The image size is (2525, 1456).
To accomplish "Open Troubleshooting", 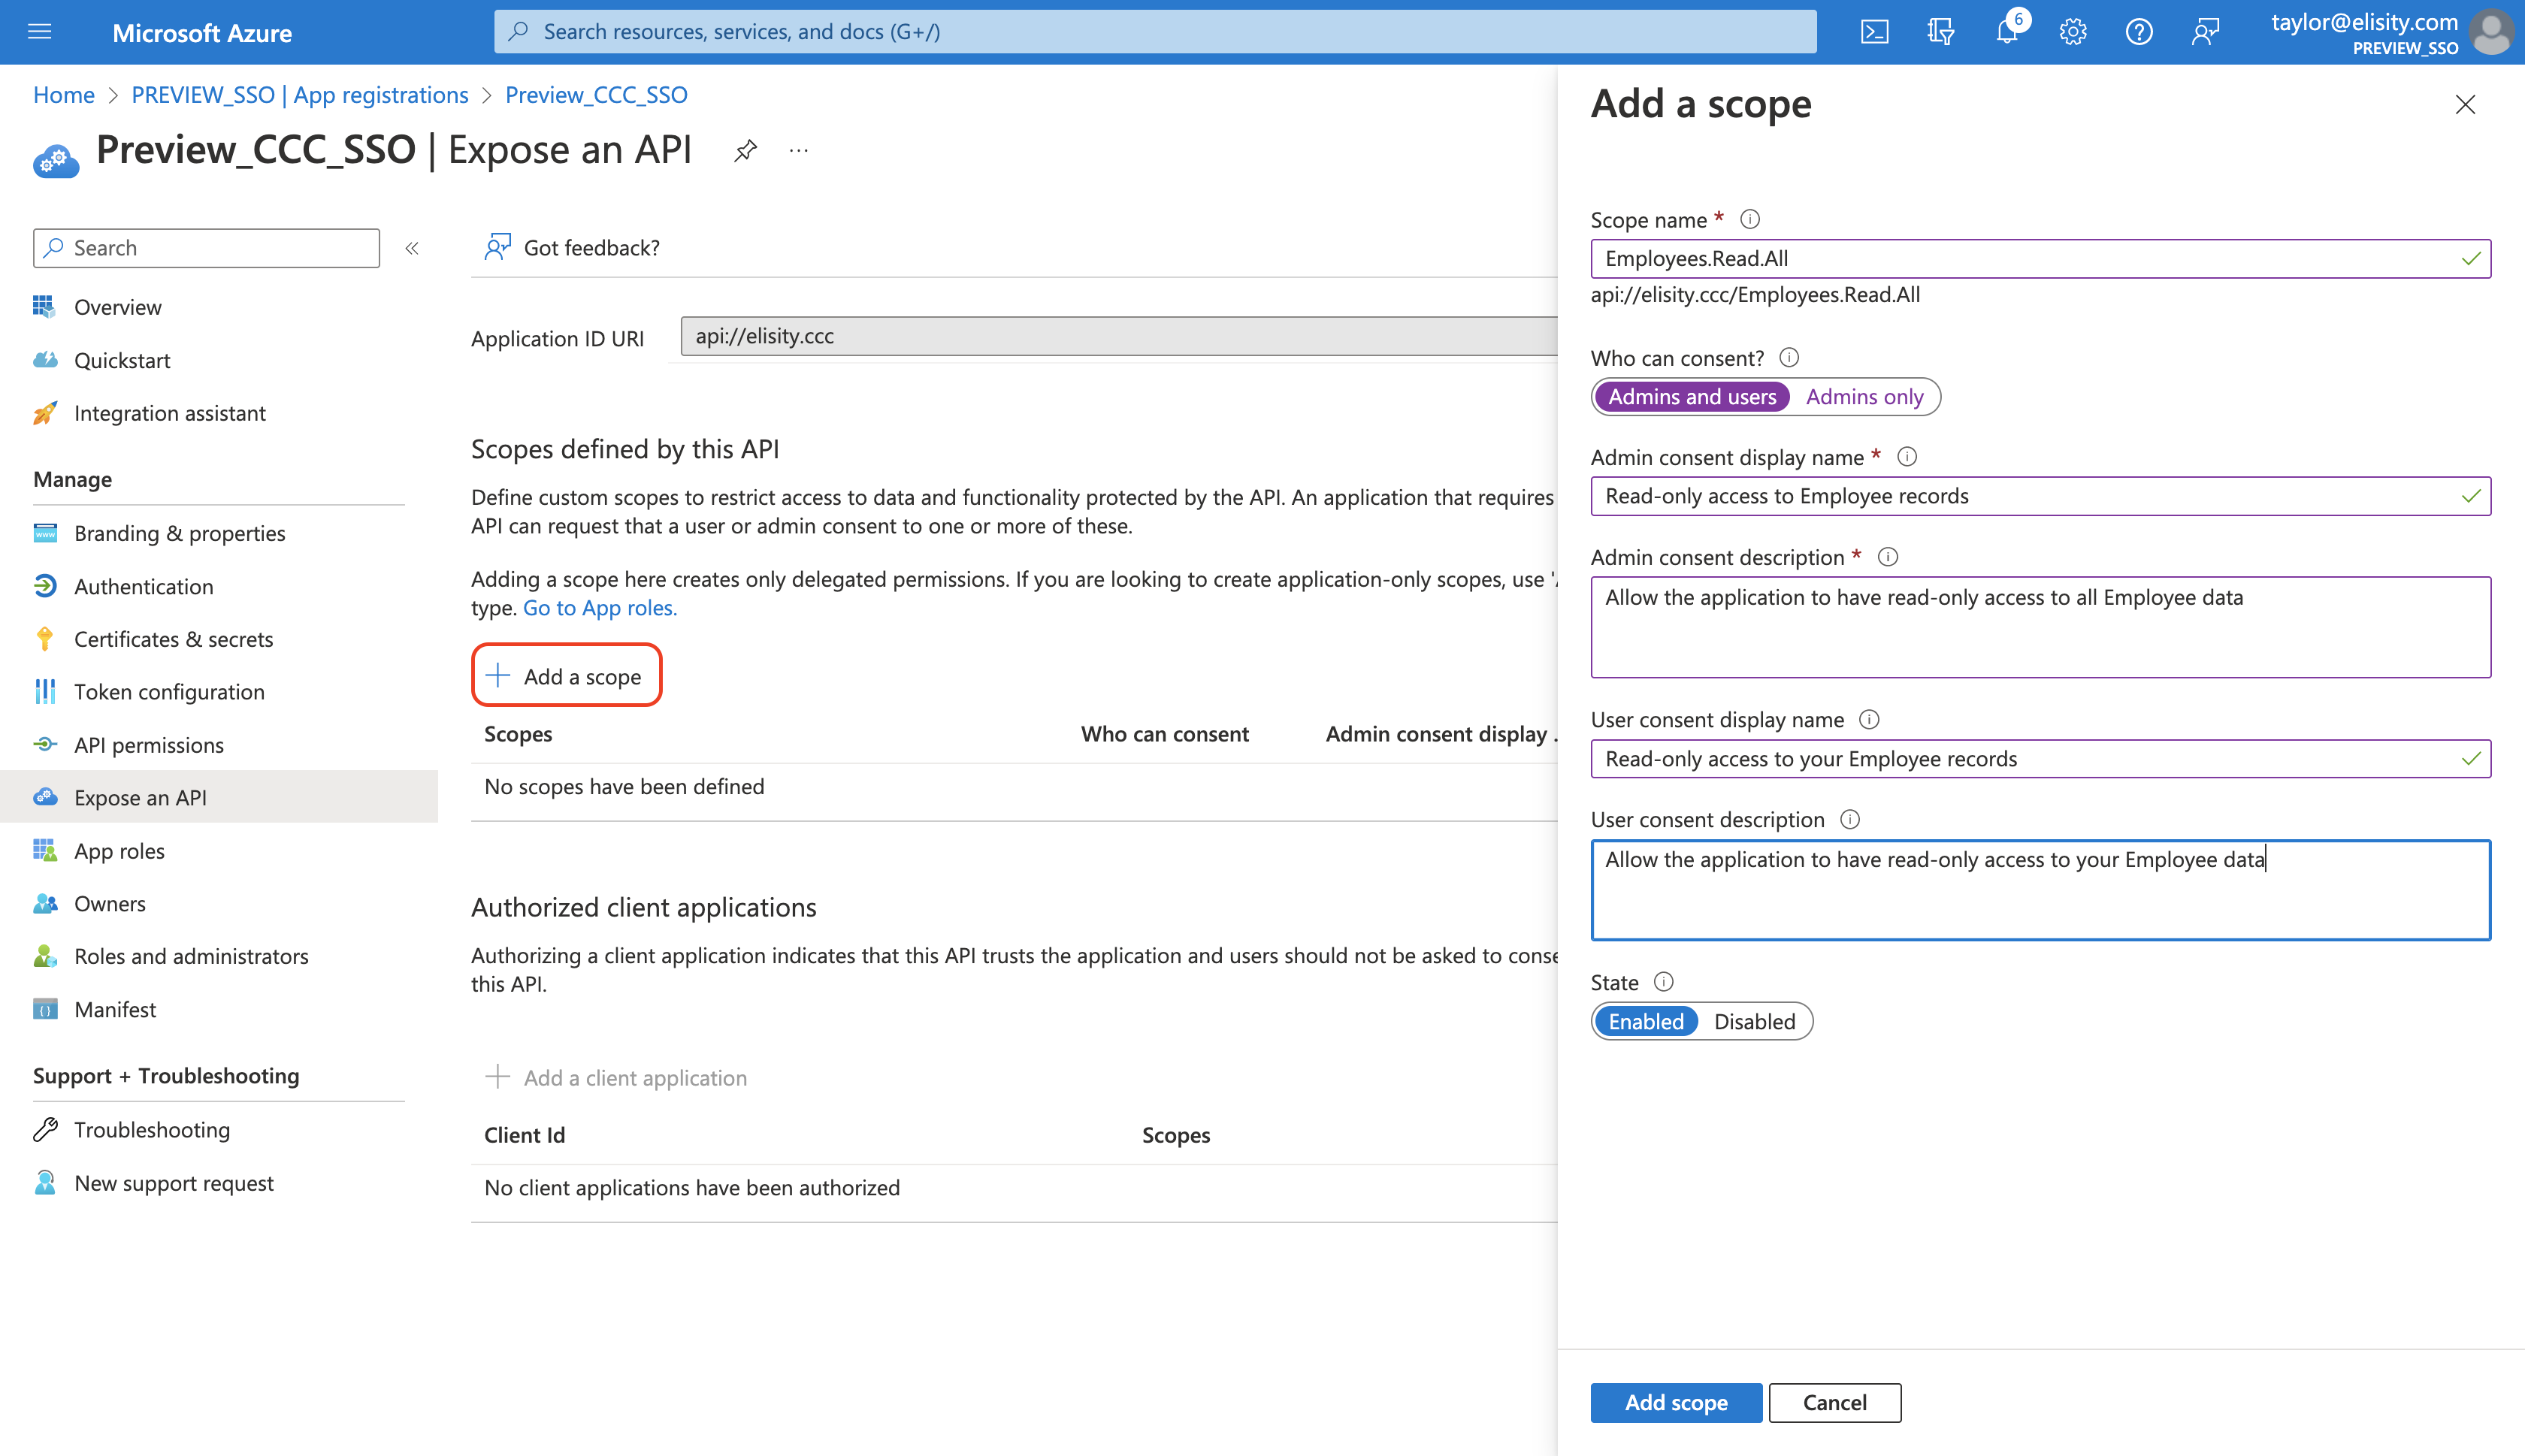I will point(152,1130).
